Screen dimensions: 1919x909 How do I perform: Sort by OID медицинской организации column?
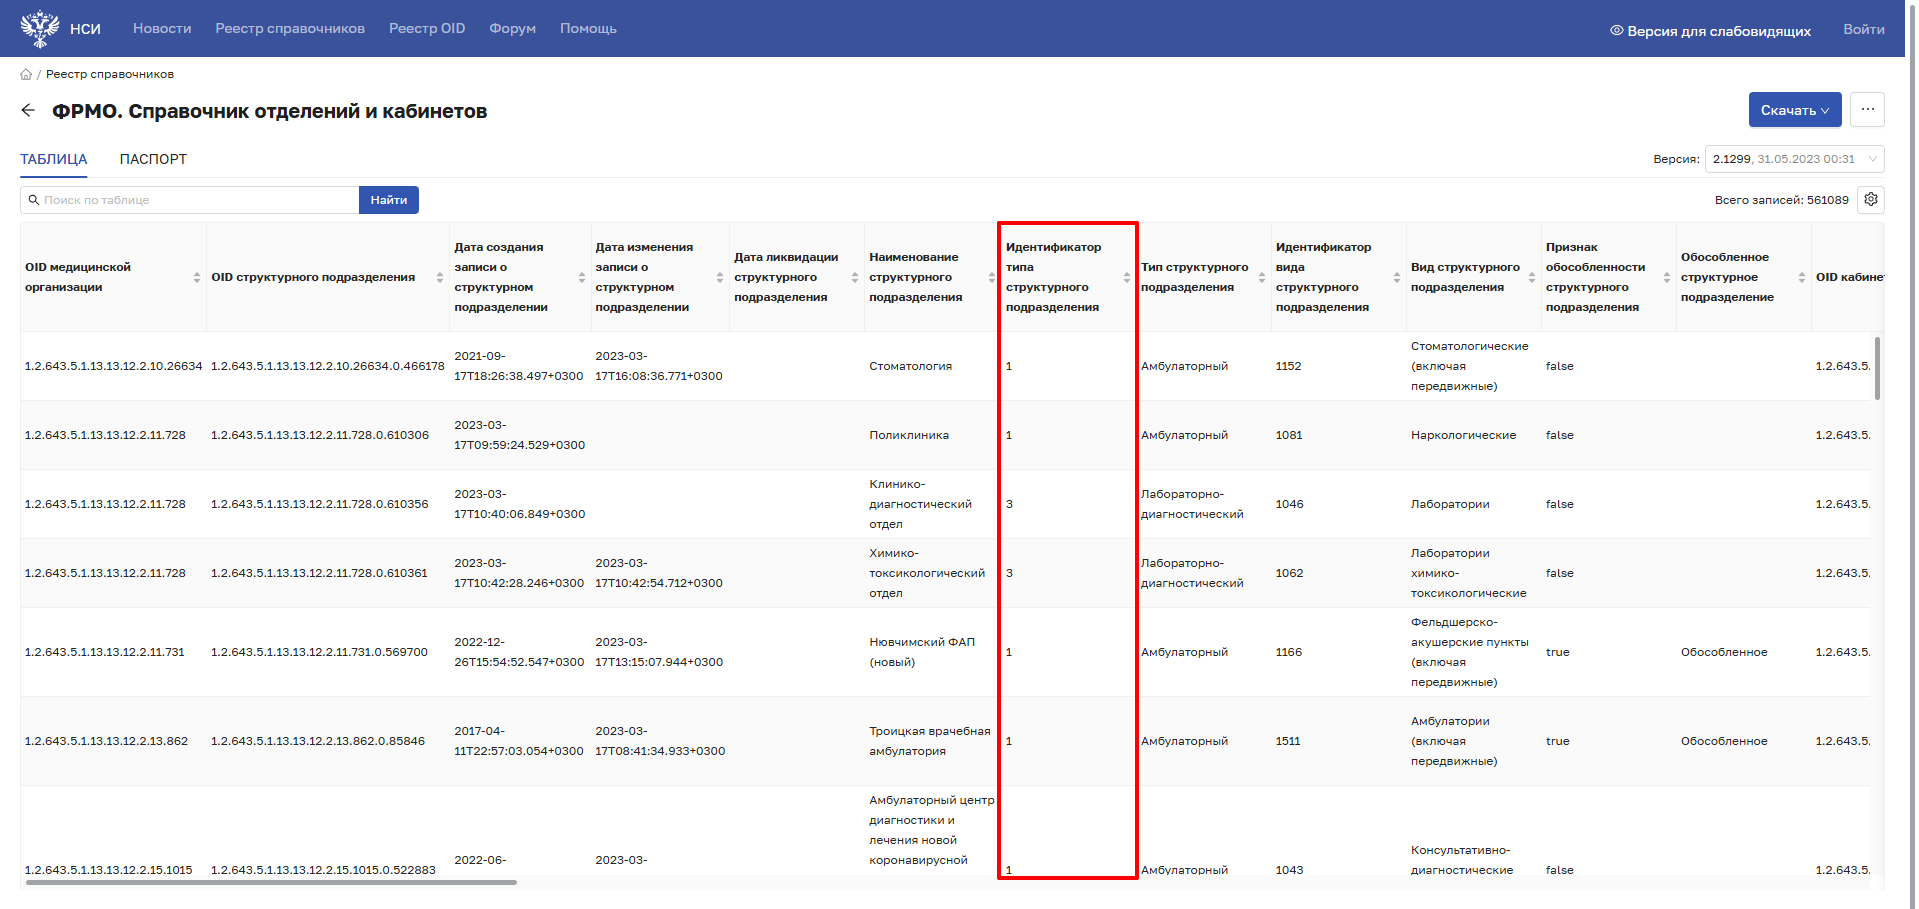pyautogui.click(x=197, y=278)
